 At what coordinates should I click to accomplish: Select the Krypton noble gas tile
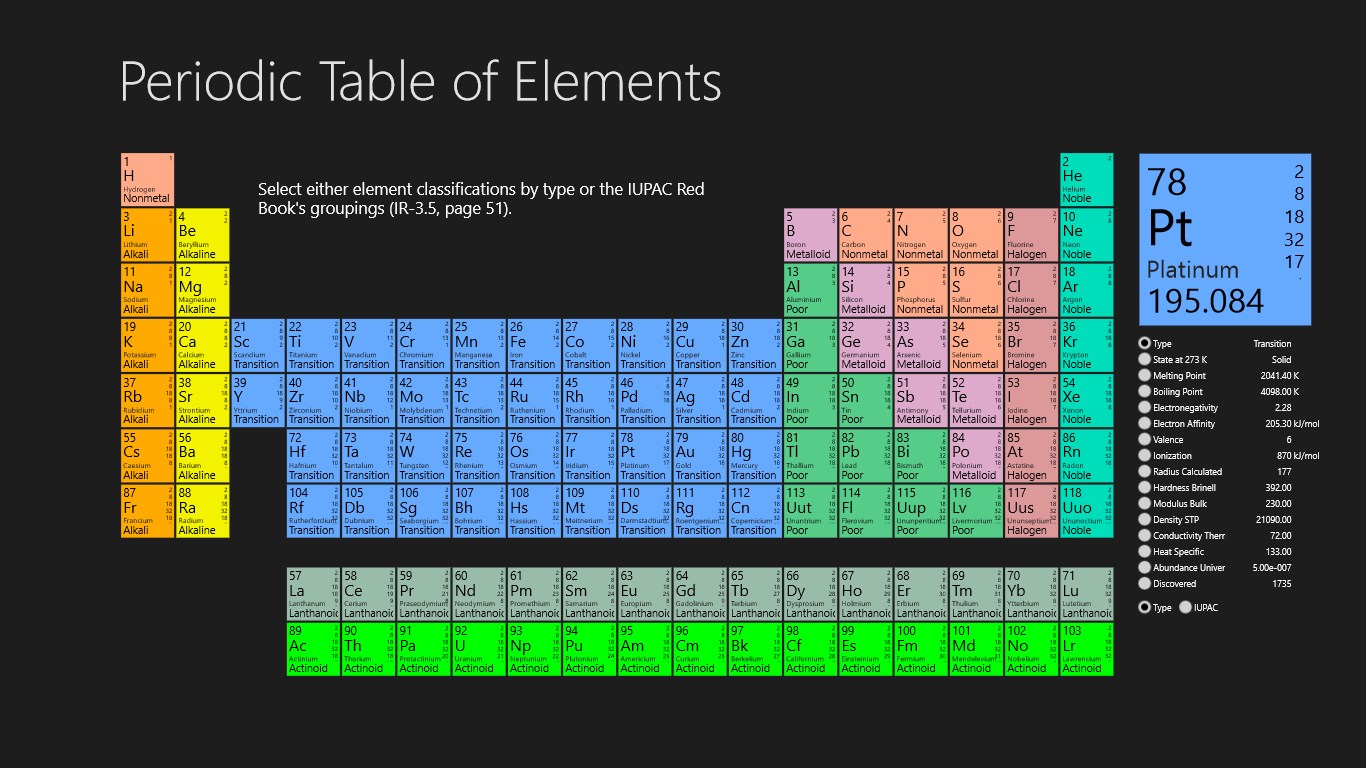click(1086, 345)
